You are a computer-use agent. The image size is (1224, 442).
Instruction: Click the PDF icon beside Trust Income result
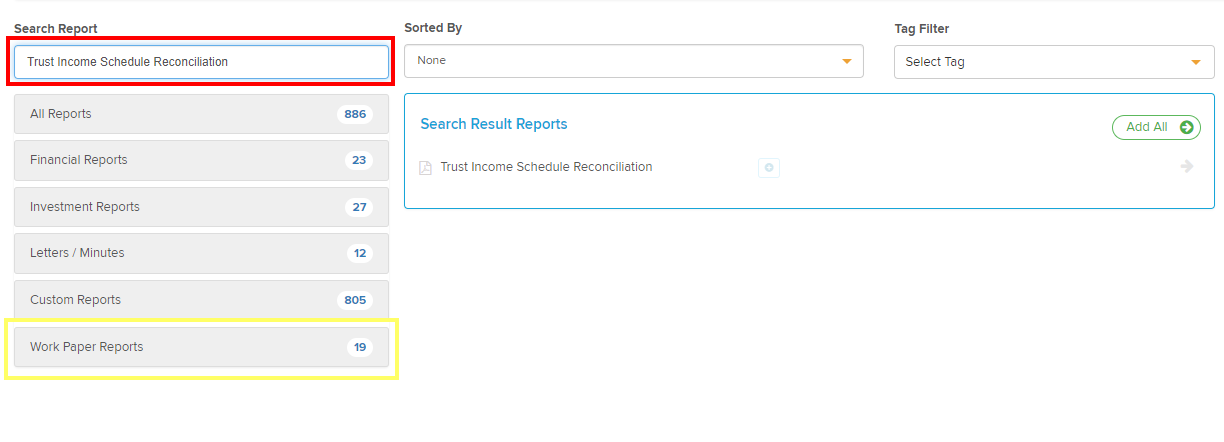pos(425,168)
